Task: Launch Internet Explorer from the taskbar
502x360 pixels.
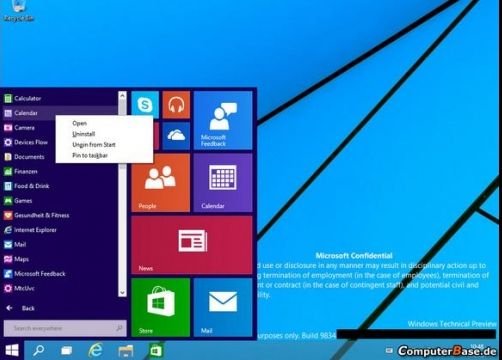Action: [x=95, y=350]
